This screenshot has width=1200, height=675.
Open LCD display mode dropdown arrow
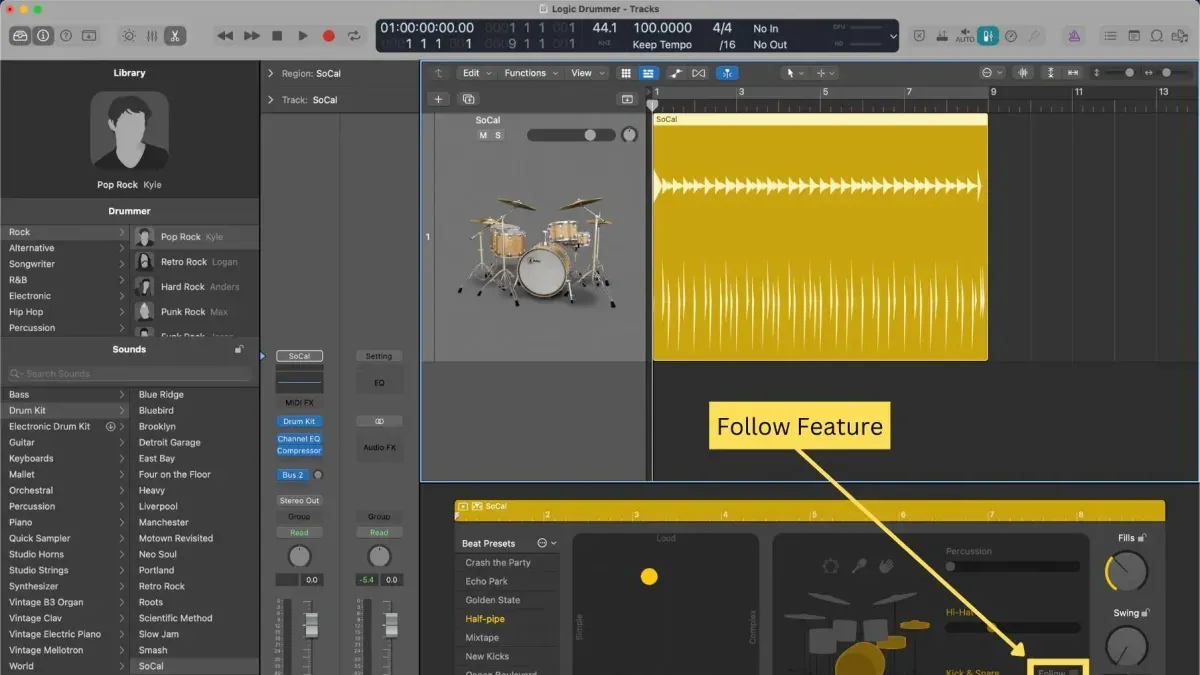click(893, 36)
